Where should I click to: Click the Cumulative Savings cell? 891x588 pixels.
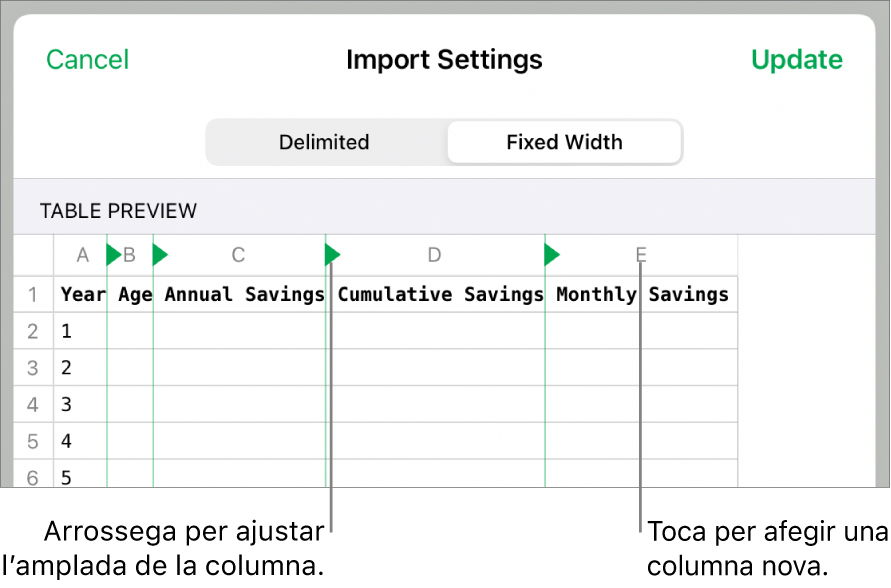[440, 295]
